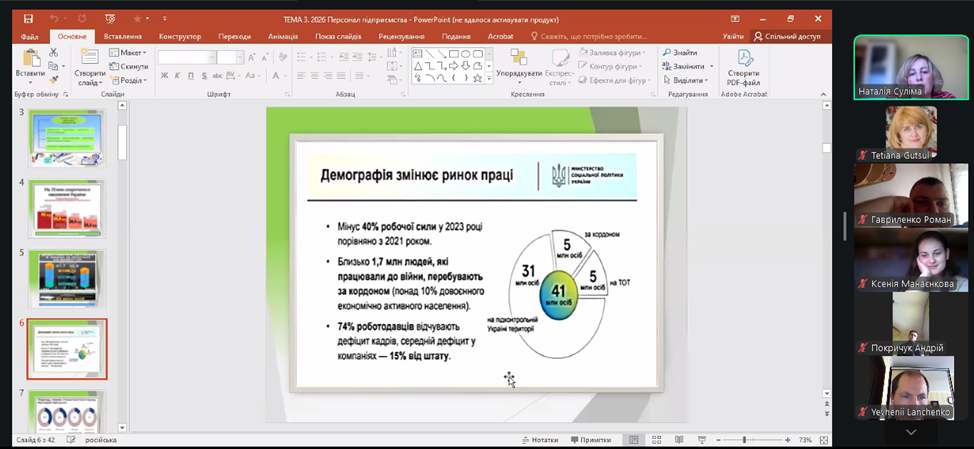Click the Створити PDF-файл Acrobat icon
The image size is (974, 449).
pos(743,67)
